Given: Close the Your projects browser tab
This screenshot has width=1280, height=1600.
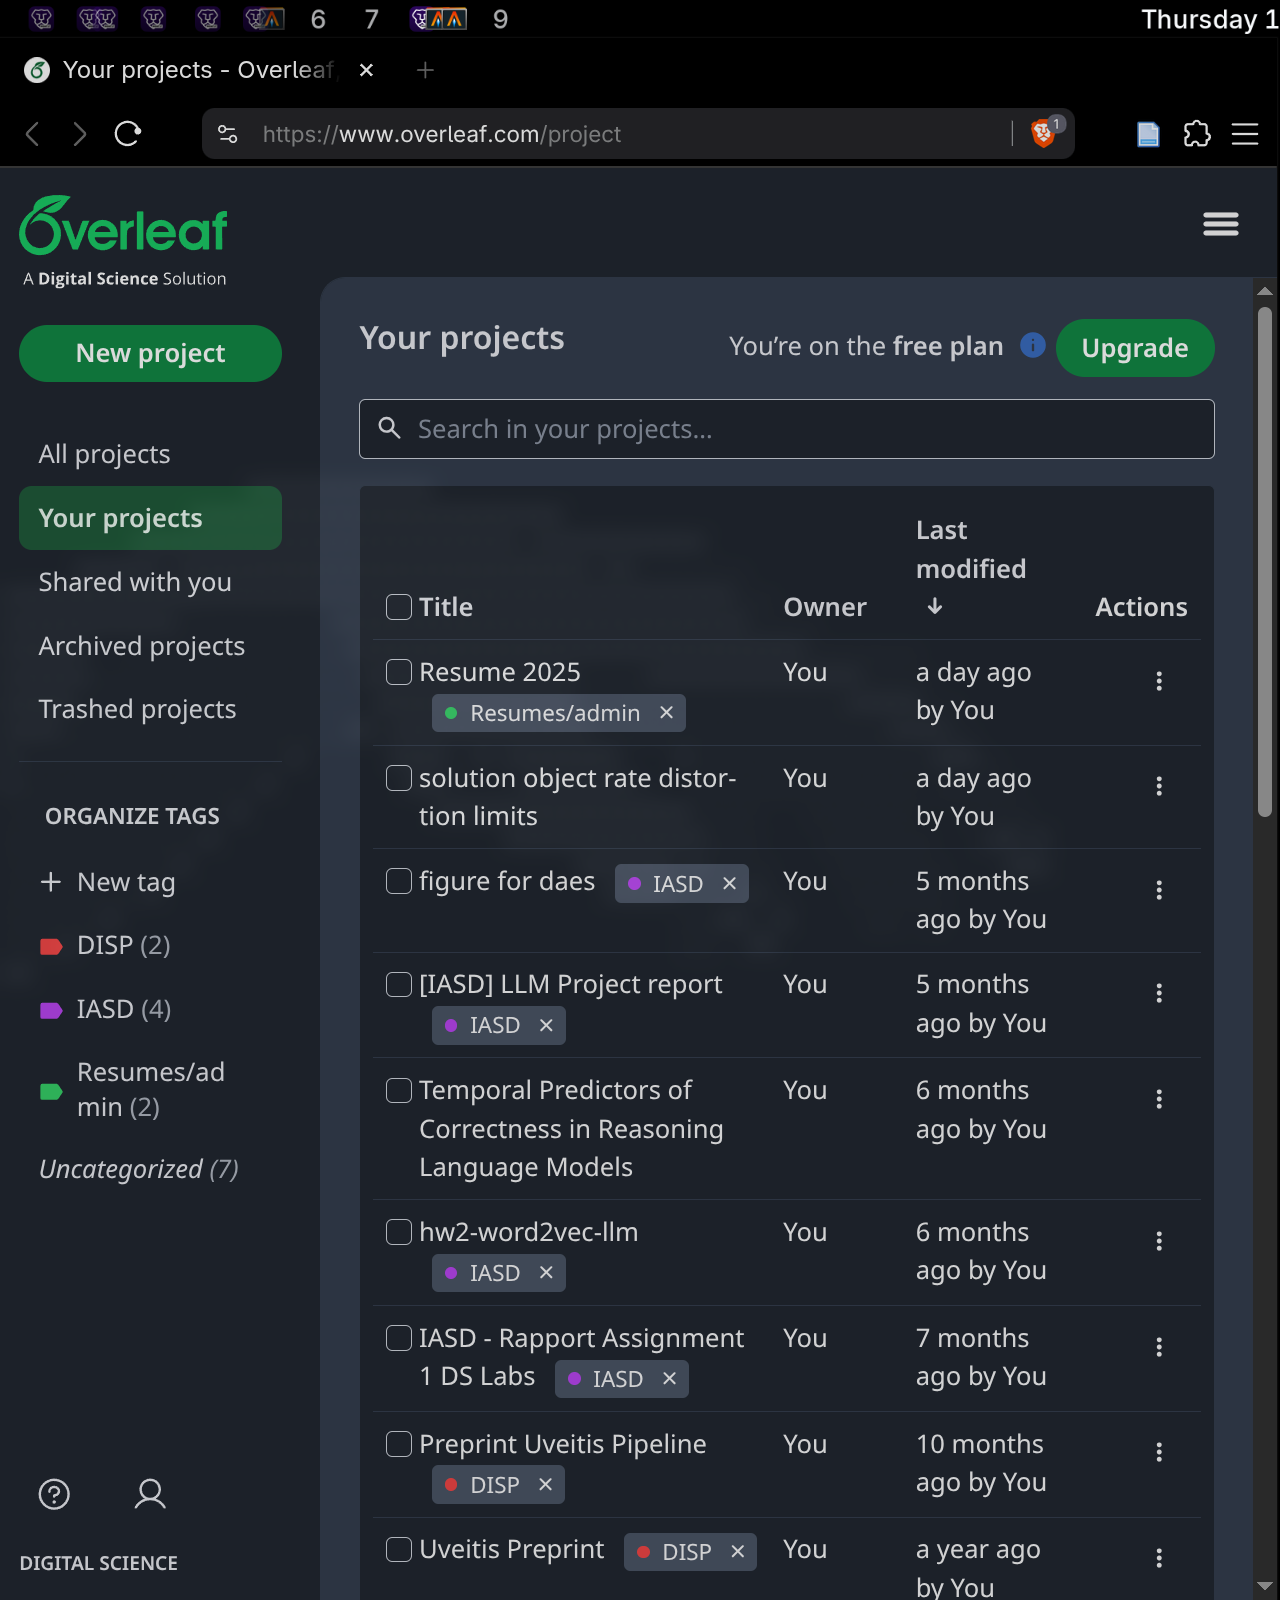Looking at the screenshot, I should coord(366,70).
